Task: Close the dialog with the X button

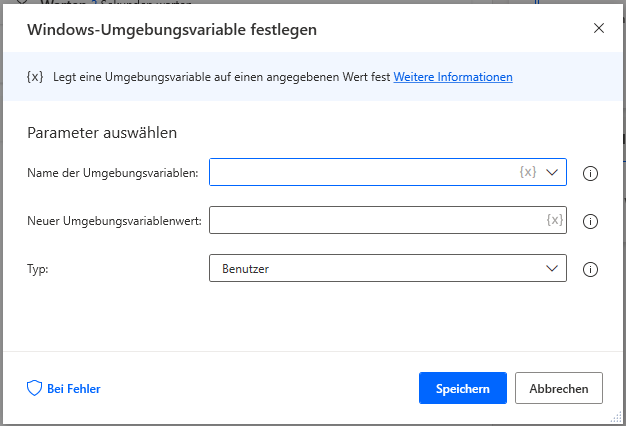Action: coord(598,28)
